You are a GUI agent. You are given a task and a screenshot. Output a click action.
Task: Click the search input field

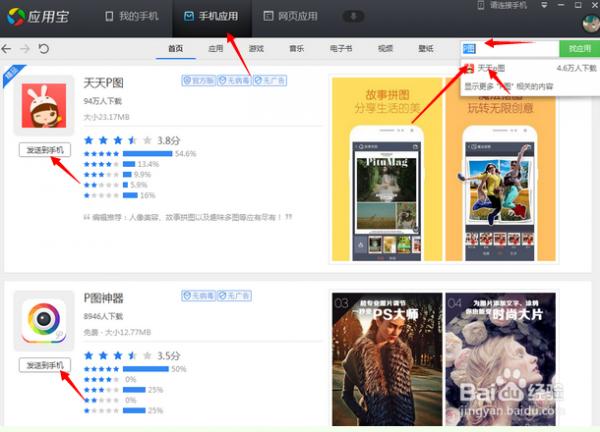pos(510,49)
